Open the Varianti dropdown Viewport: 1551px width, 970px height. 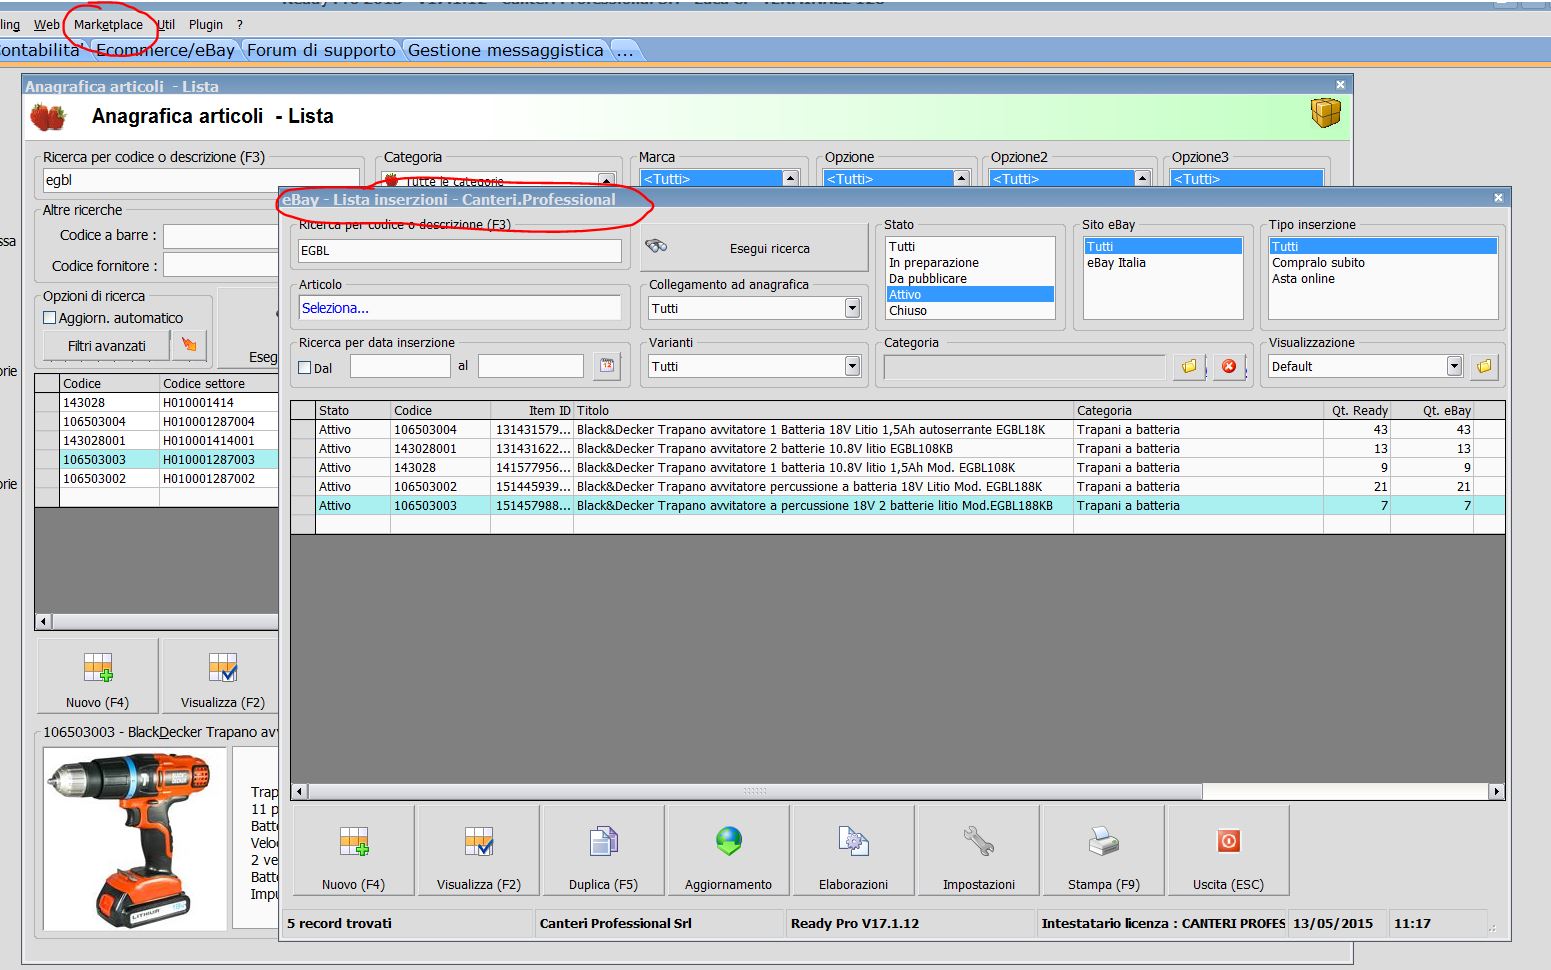(x=852, y=366)
